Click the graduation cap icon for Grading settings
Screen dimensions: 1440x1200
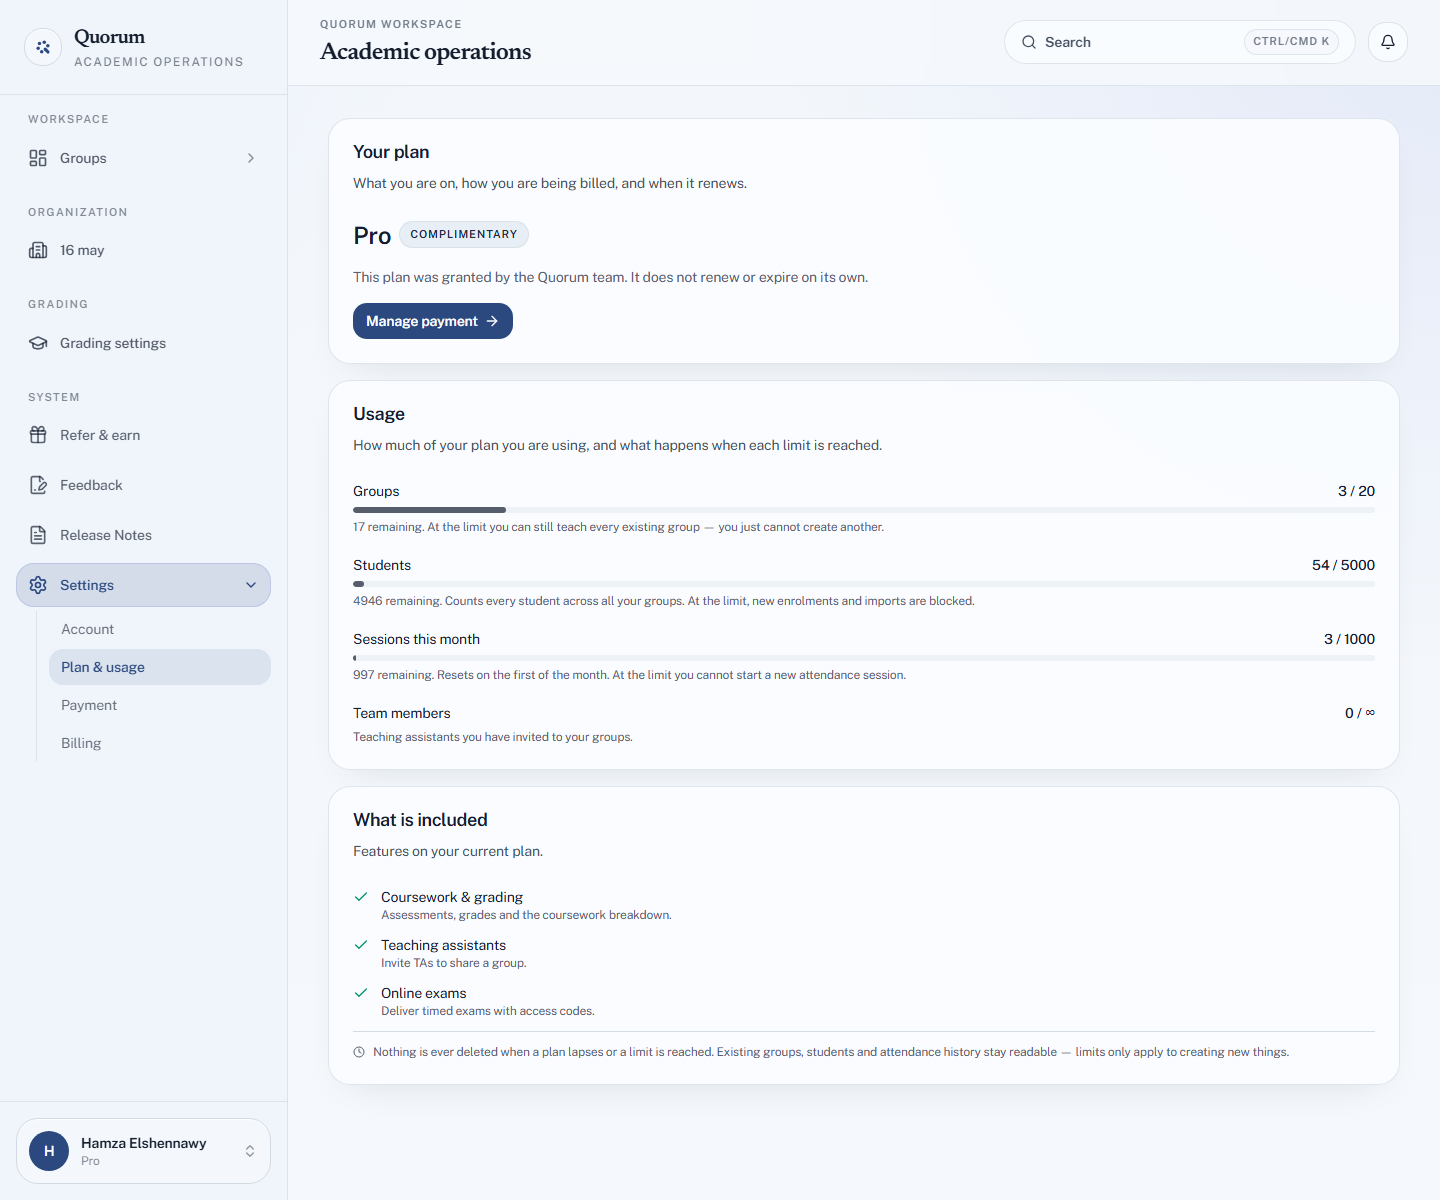pyautogui.click(x=38, y=343)
